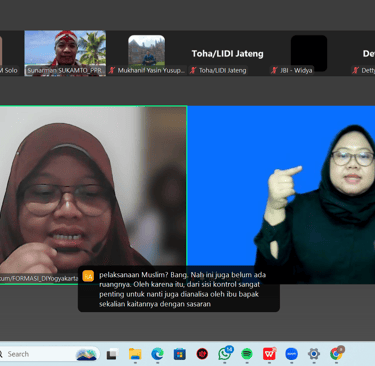
Task: Click the sign language interpreter video
Action: coord(281,195)
